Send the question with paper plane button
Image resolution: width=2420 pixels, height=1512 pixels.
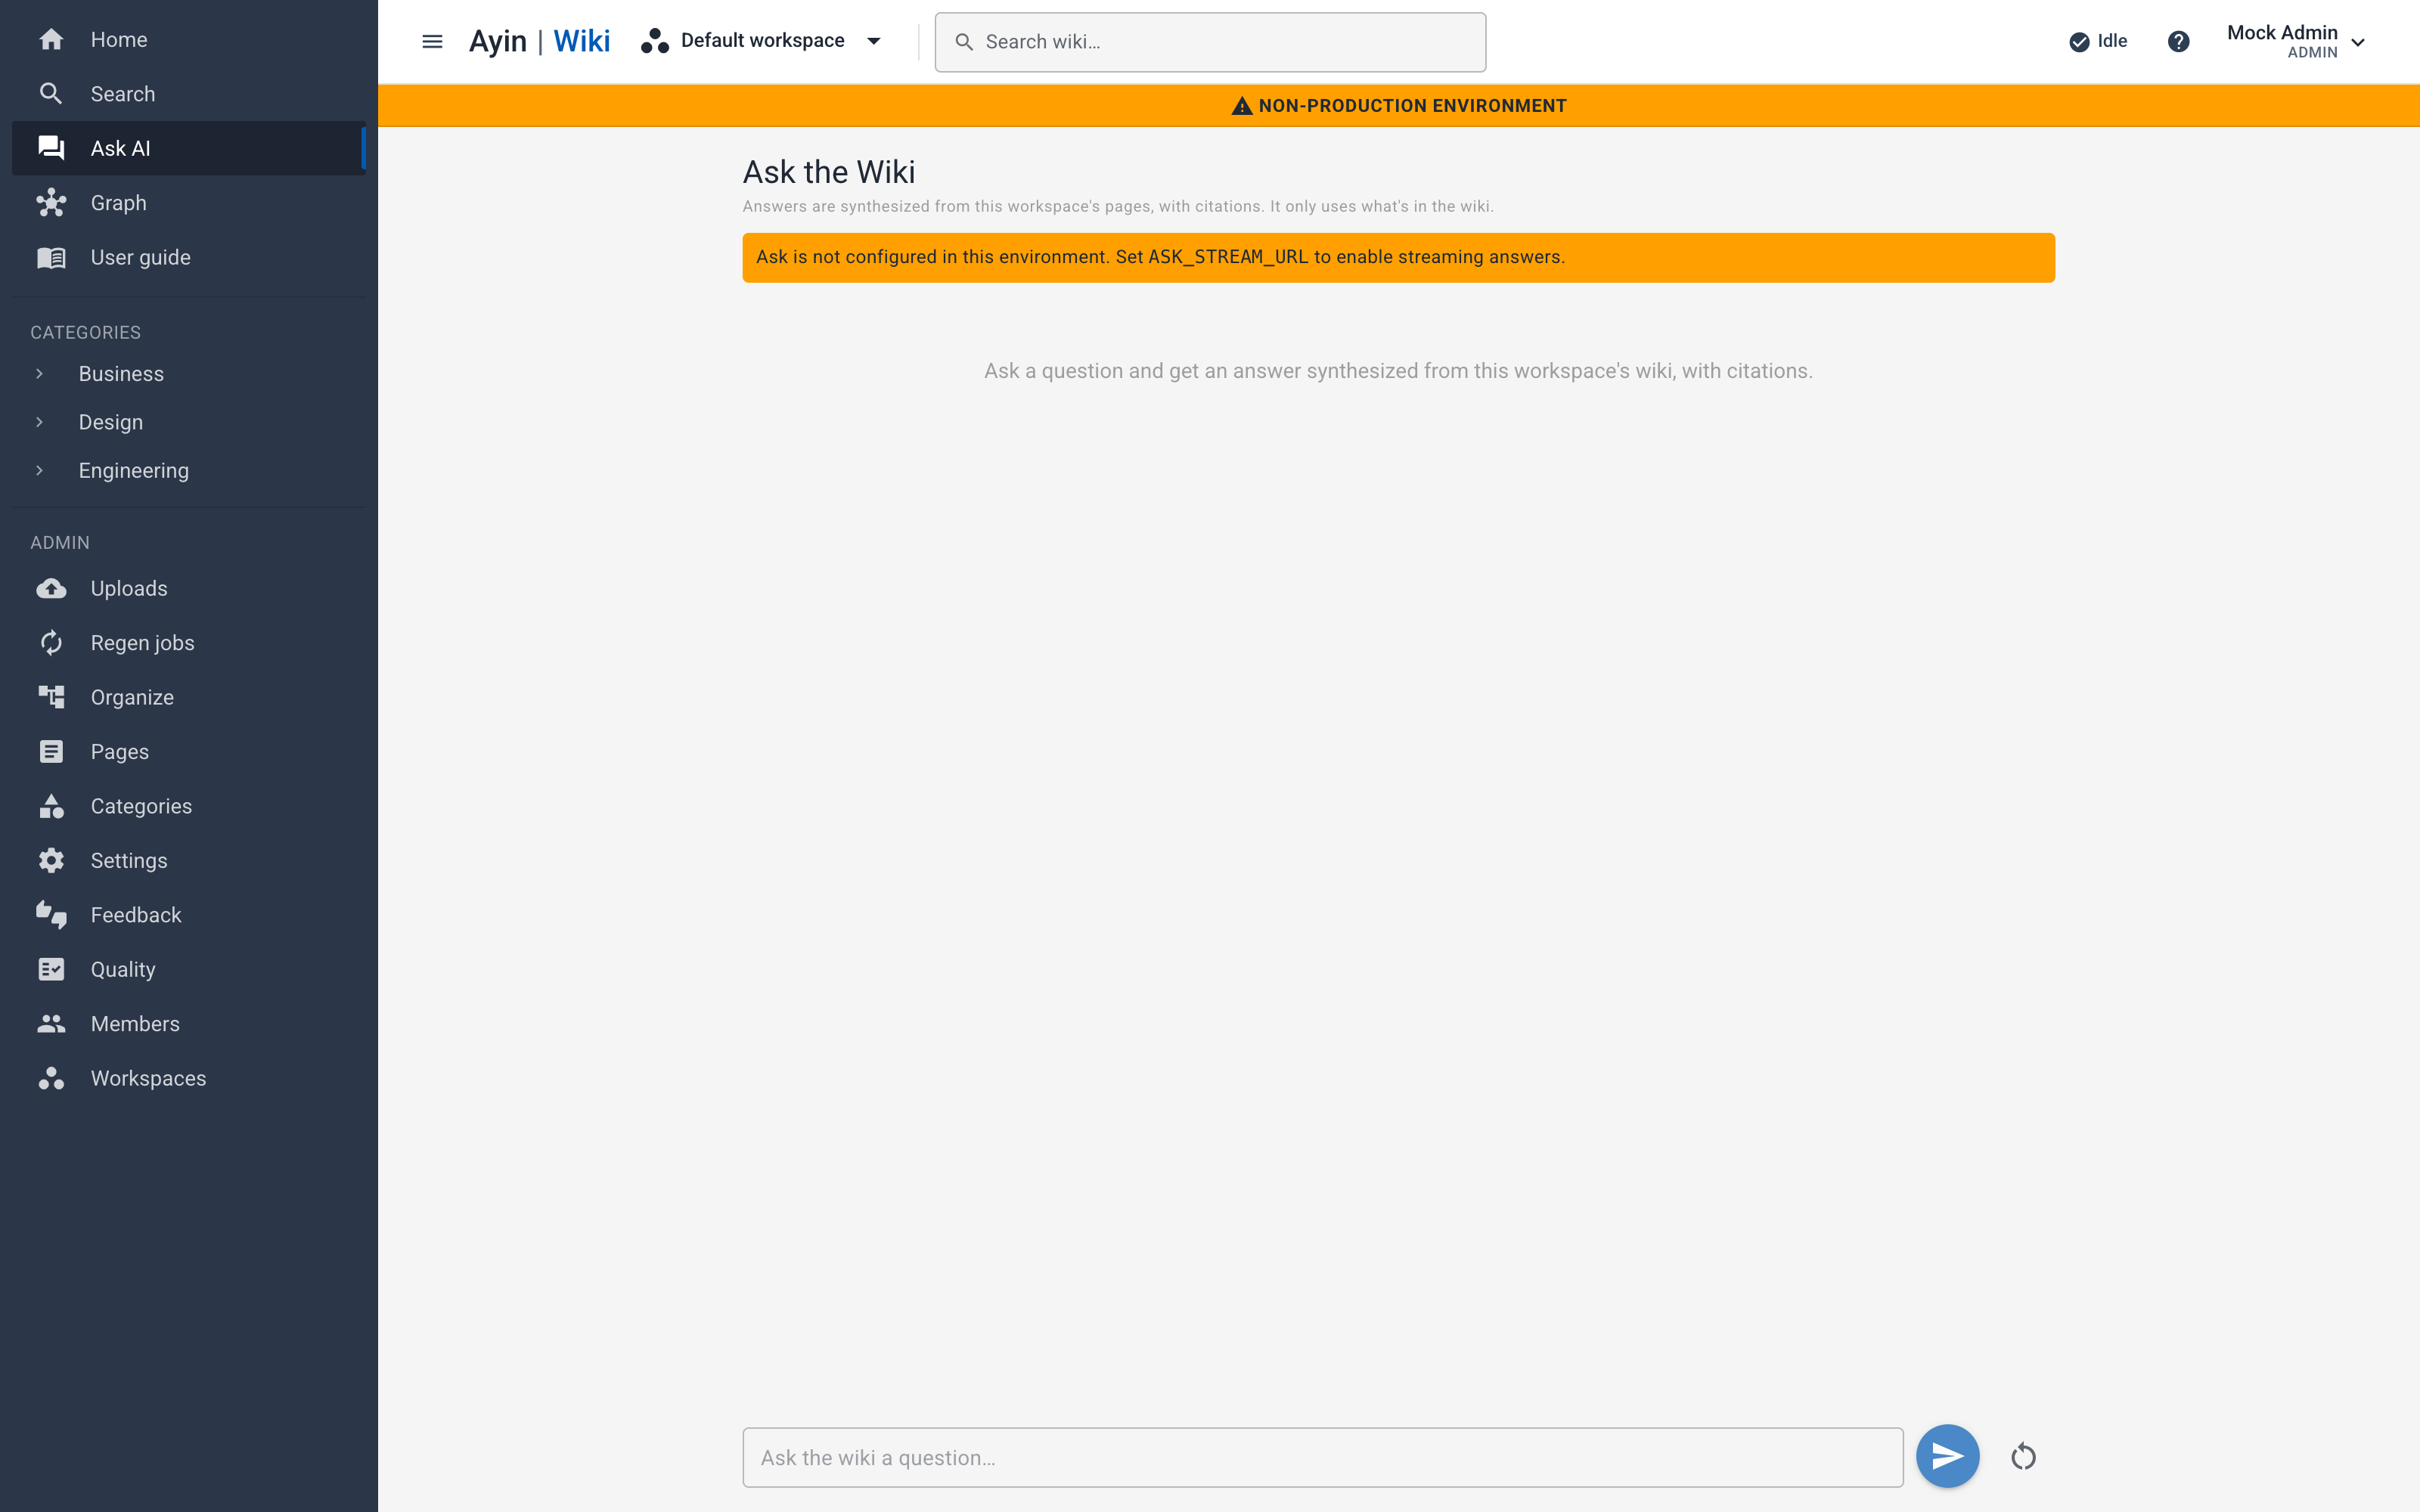(1947, 1456)
